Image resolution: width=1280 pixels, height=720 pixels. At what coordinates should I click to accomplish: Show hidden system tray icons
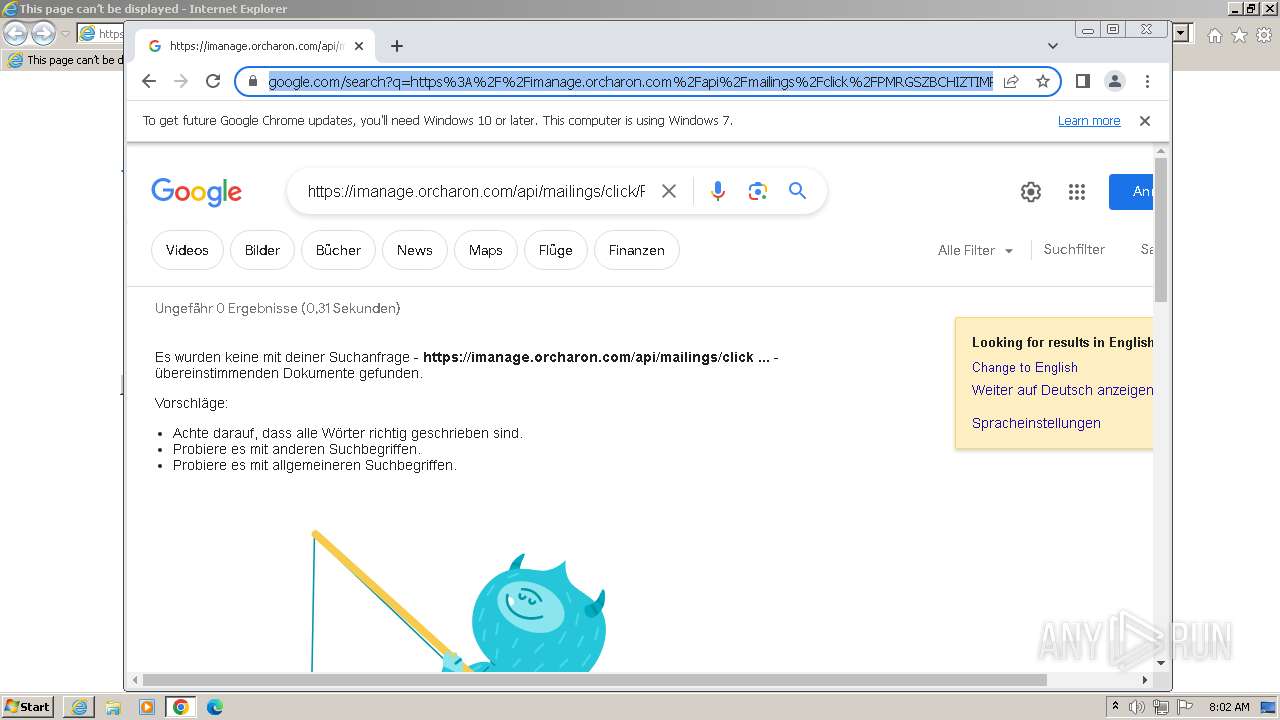(1115, 706)
